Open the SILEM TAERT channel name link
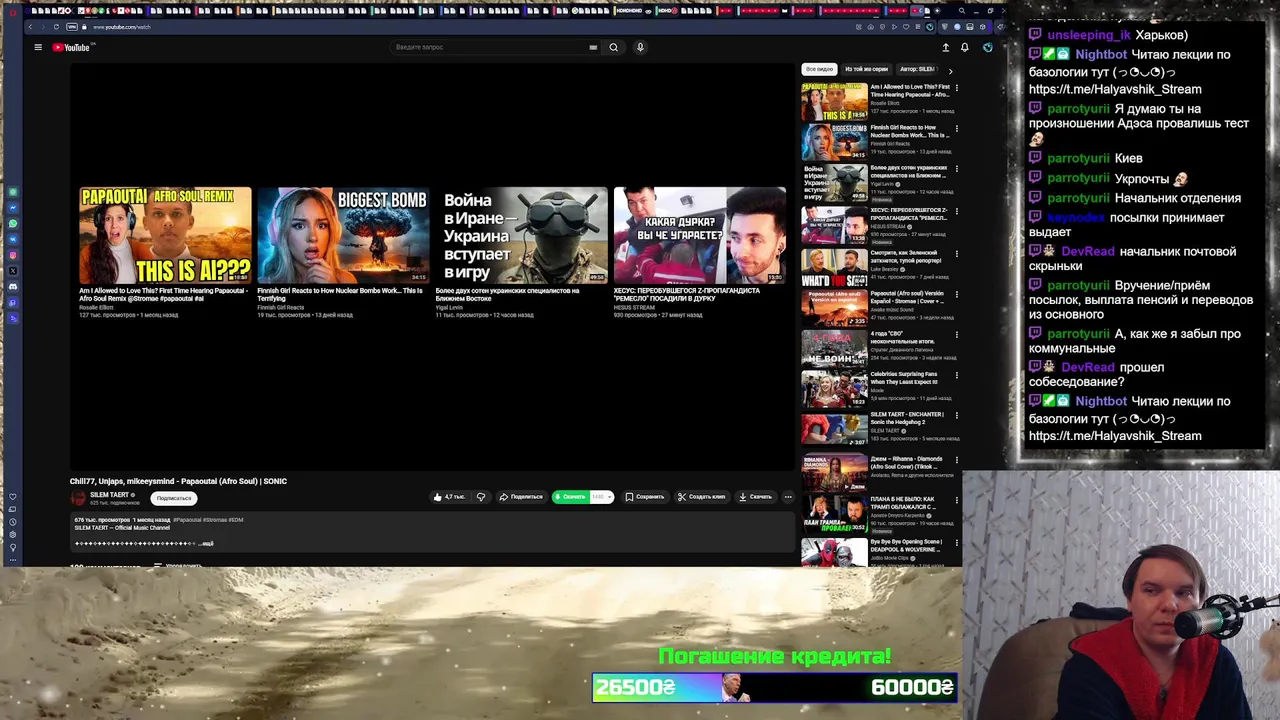This screenshot has height=720, width=1280. coord(109,495)
